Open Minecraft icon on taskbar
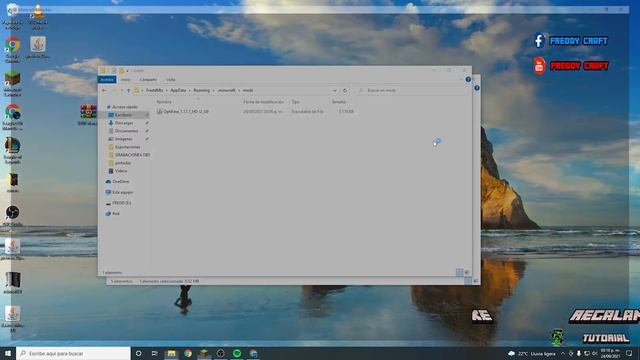 204,353
